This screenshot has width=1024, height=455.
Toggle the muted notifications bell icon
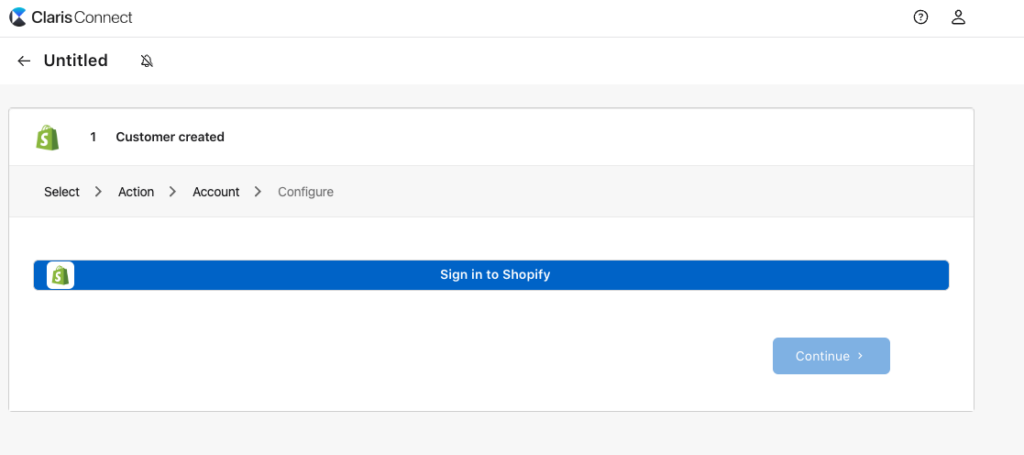point(147,61)
